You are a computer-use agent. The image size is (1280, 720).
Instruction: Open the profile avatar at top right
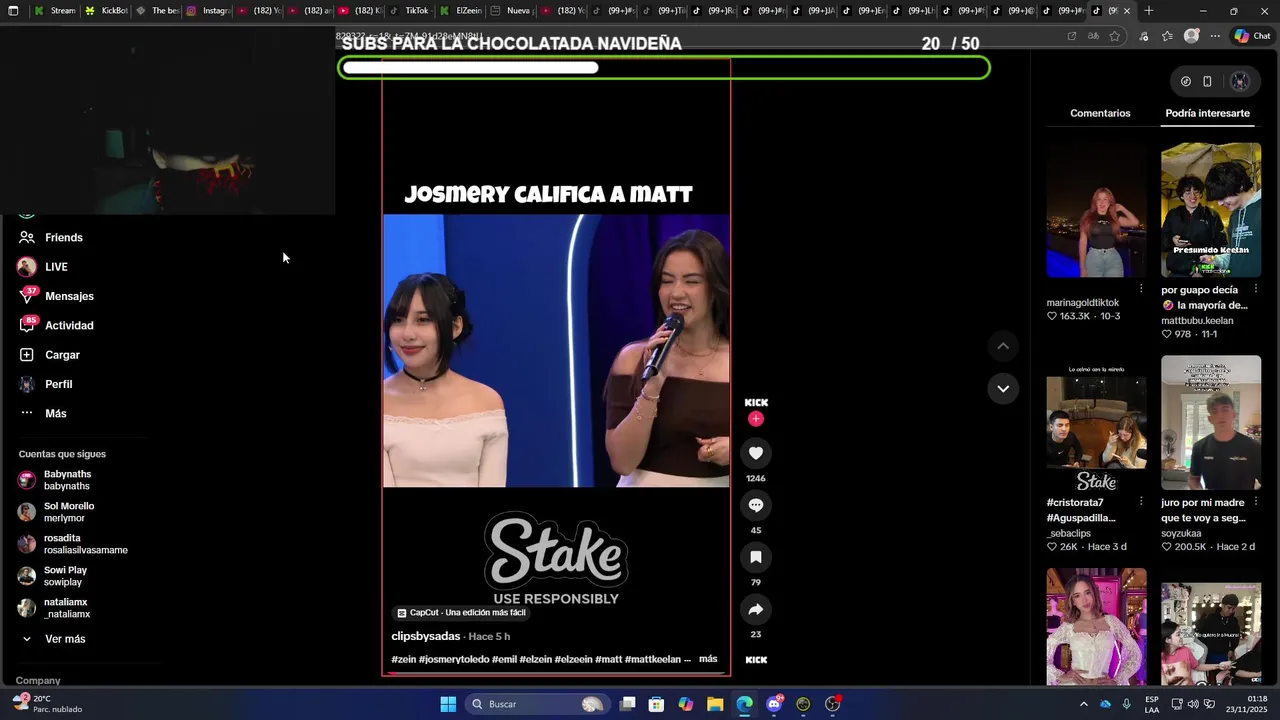click(x=1240, y=82)
